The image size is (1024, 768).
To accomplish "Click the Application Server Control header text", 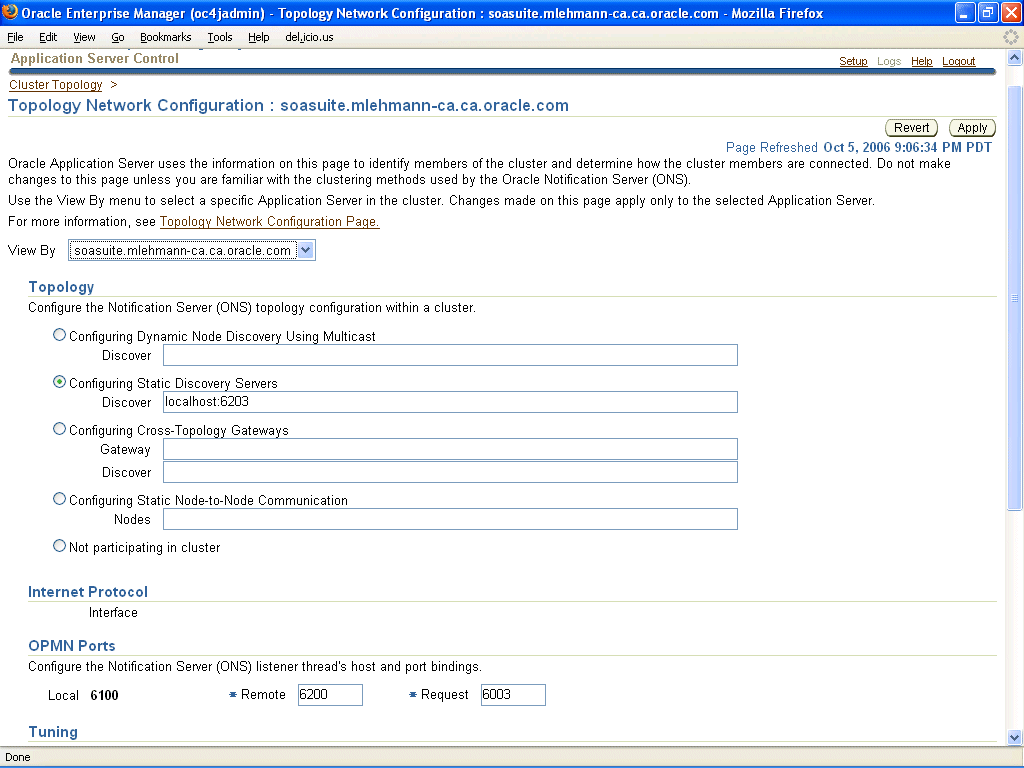I will tap(95, 58).
